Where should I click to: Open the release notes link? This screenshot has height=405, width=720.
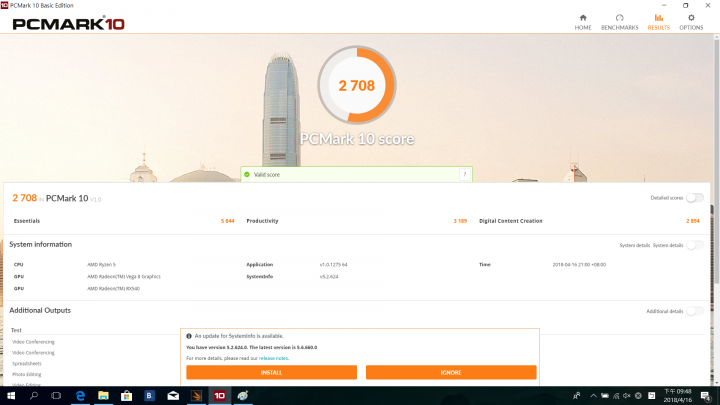[274, 358]
